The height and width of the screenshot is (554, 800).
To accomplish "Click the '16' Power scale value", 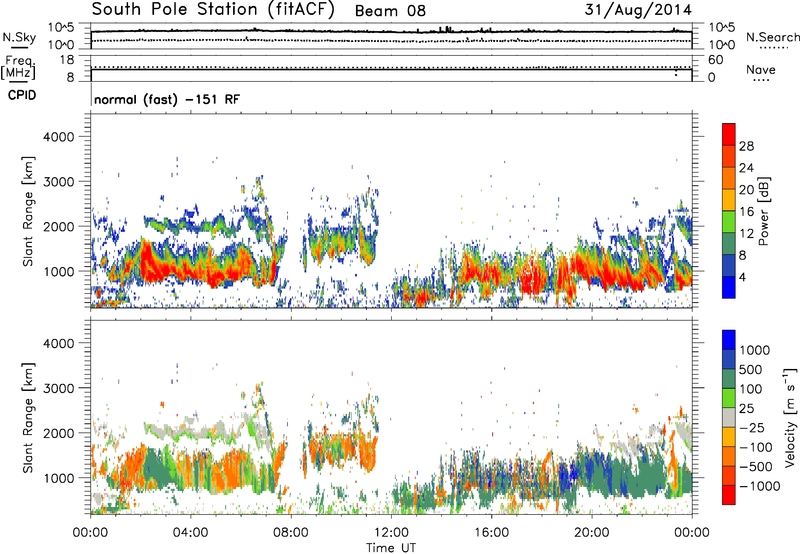I will (x=746, y=212).
